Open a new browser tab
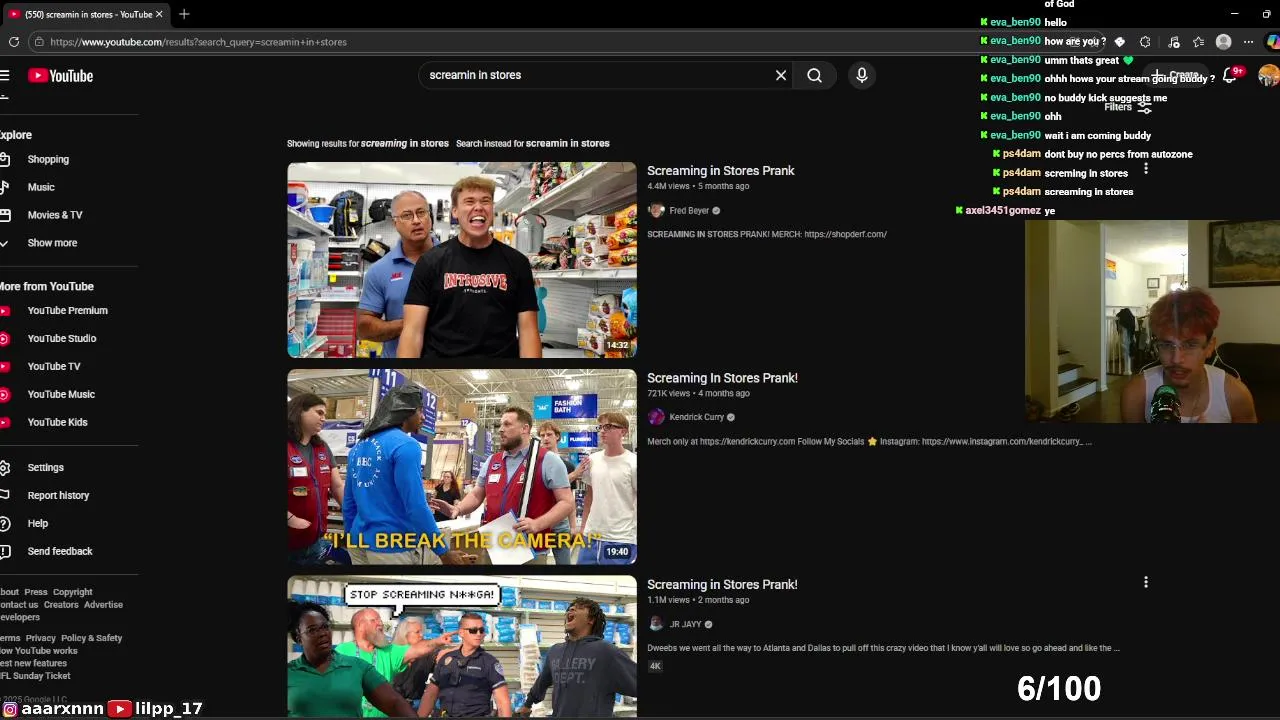This screenshot has height=720, width=1280. 184,14
